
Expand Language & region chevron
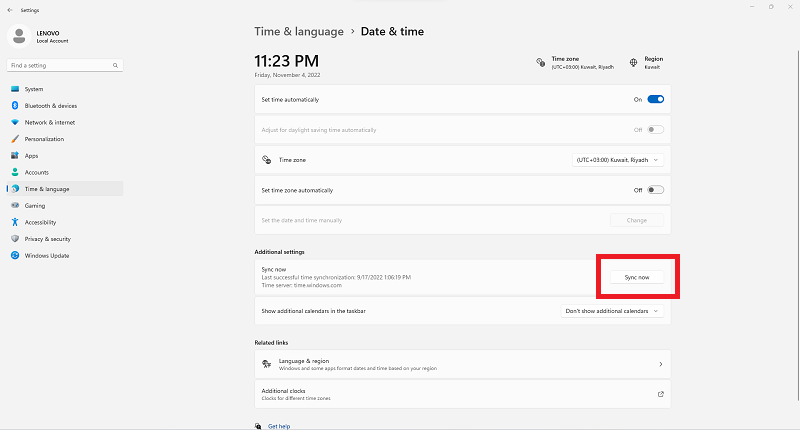(660, 364)
